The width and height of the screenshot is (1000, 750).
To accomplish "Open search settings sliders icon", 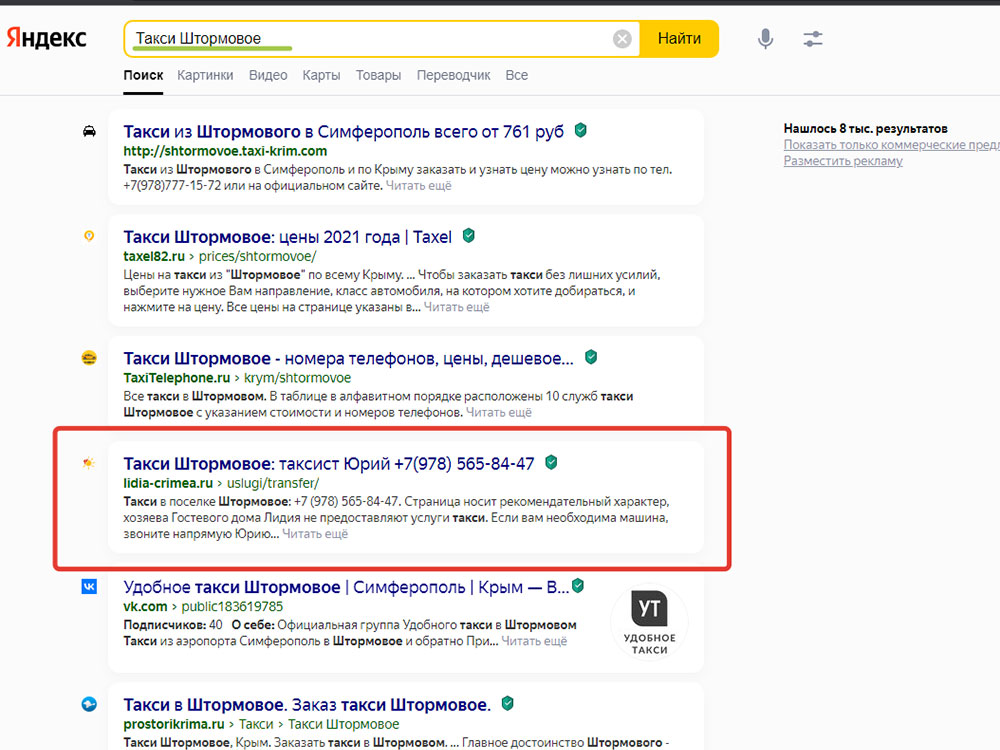I will [x=812, y=39].
